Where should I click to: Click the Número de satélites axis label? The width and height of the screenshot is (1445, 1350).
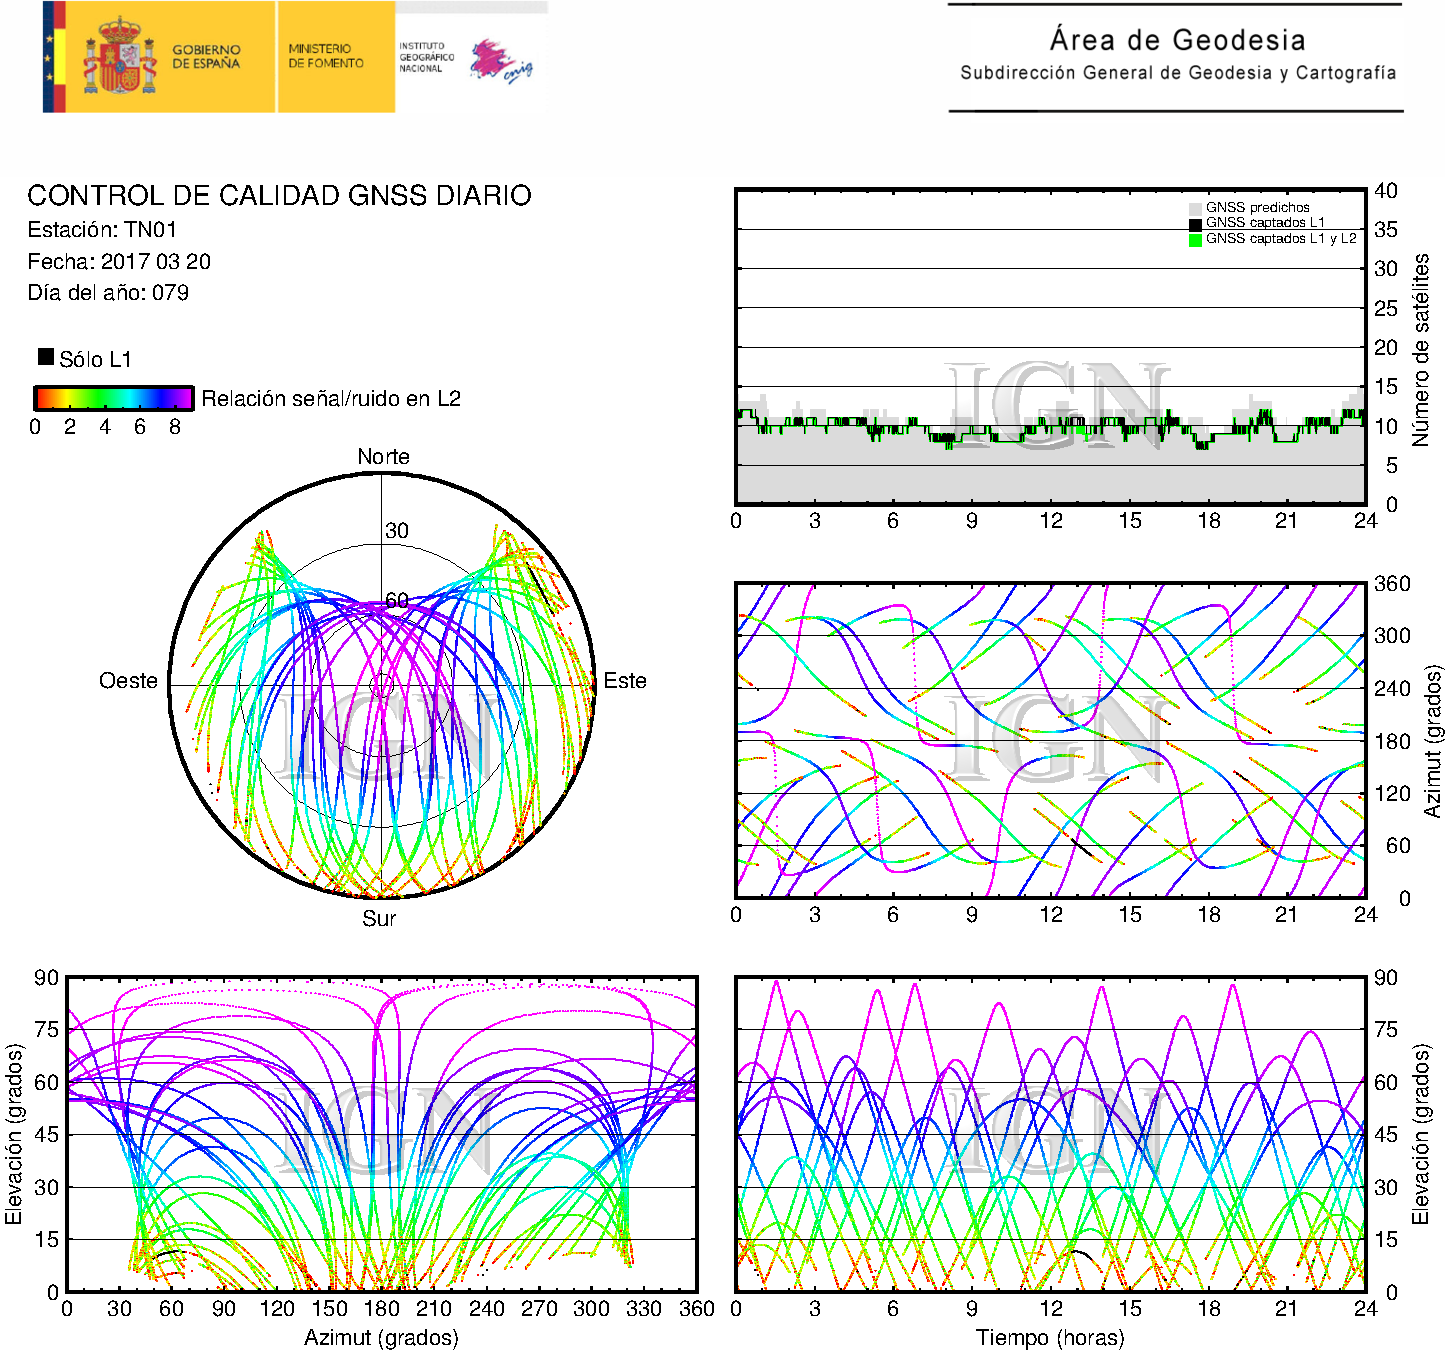click(x=1421, y=350)
